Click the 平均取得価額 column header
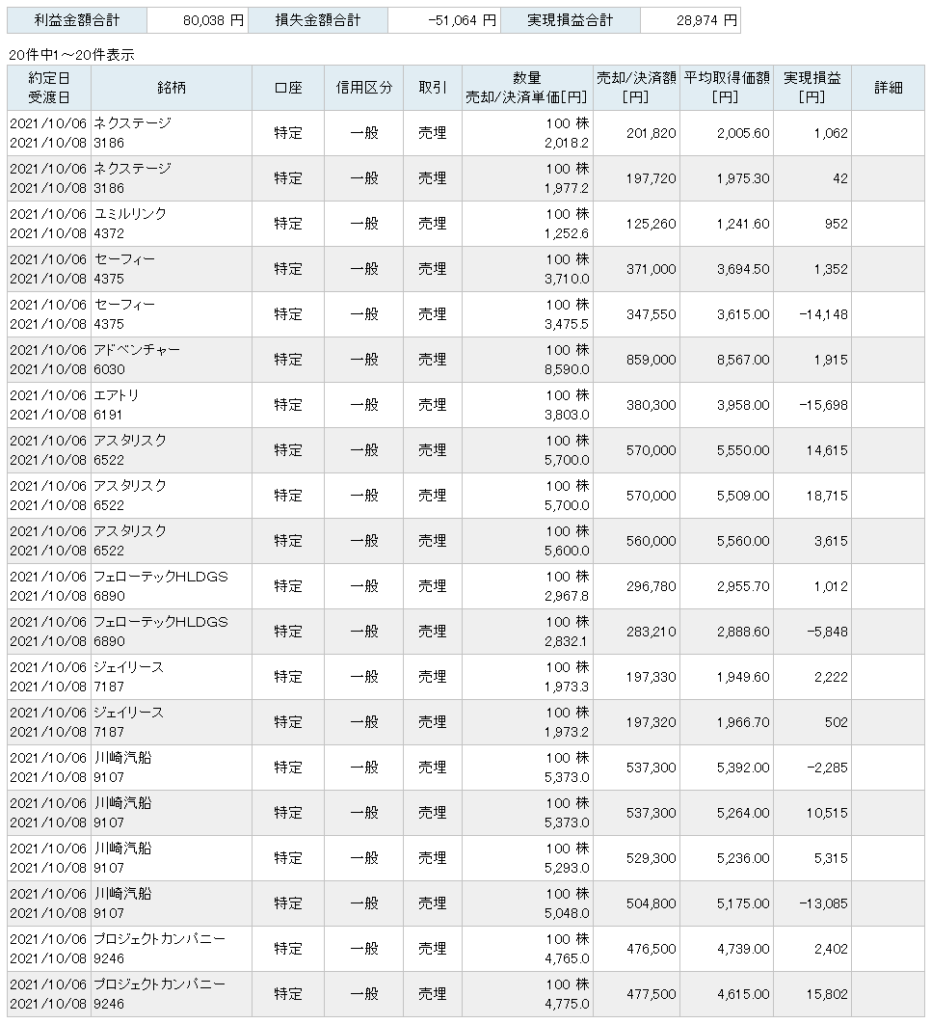This screenshot has height=1024, width=931. click(727, 88)
